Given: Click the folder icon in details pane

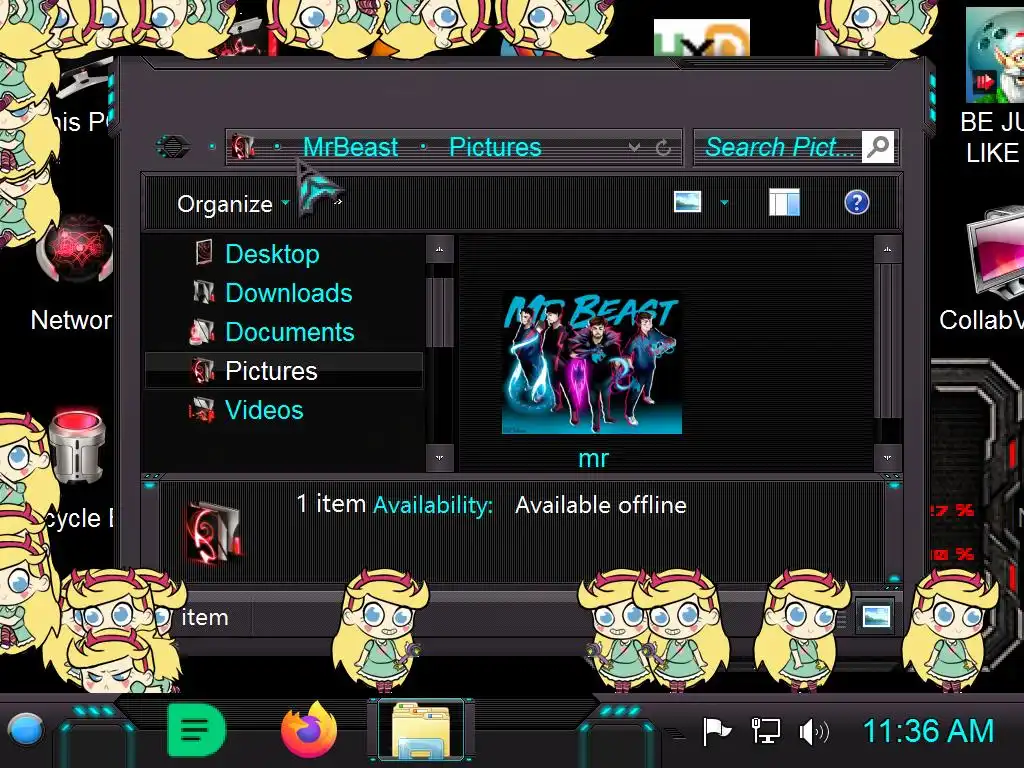Looking at the screenshot, I should (215, 532).
